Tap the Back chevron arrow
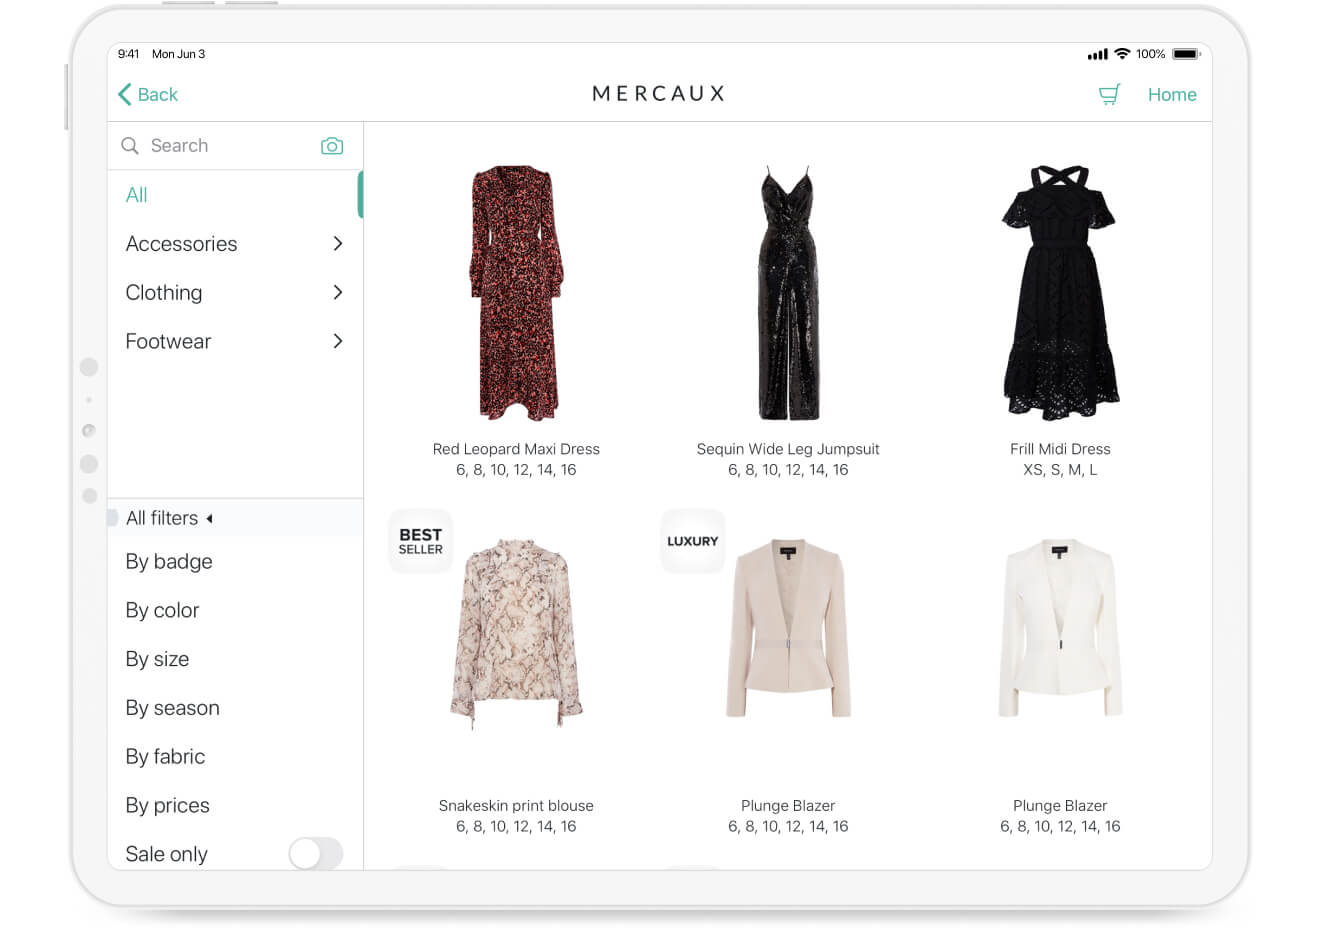Image resolution: width=1318 pixels, height=932 pixels. pyautogui.click(x=125, y=95)
